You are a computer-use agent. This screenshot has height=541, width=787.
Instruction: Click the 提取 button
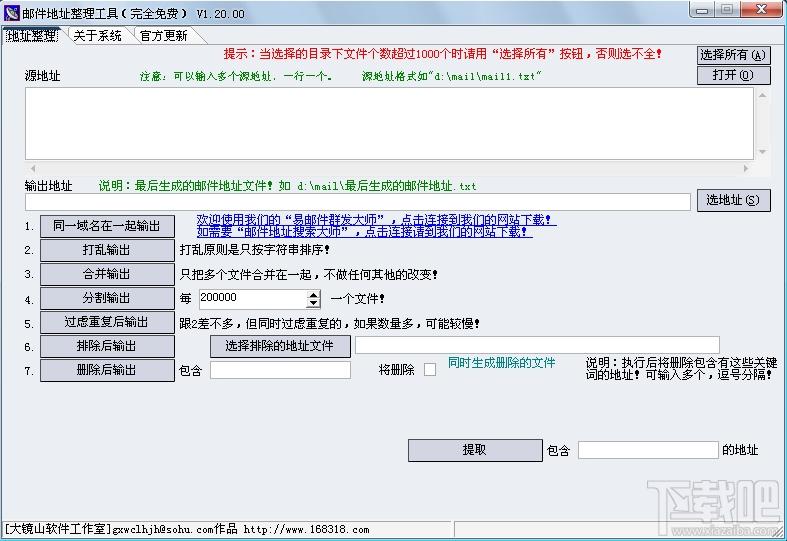(475, 450)
